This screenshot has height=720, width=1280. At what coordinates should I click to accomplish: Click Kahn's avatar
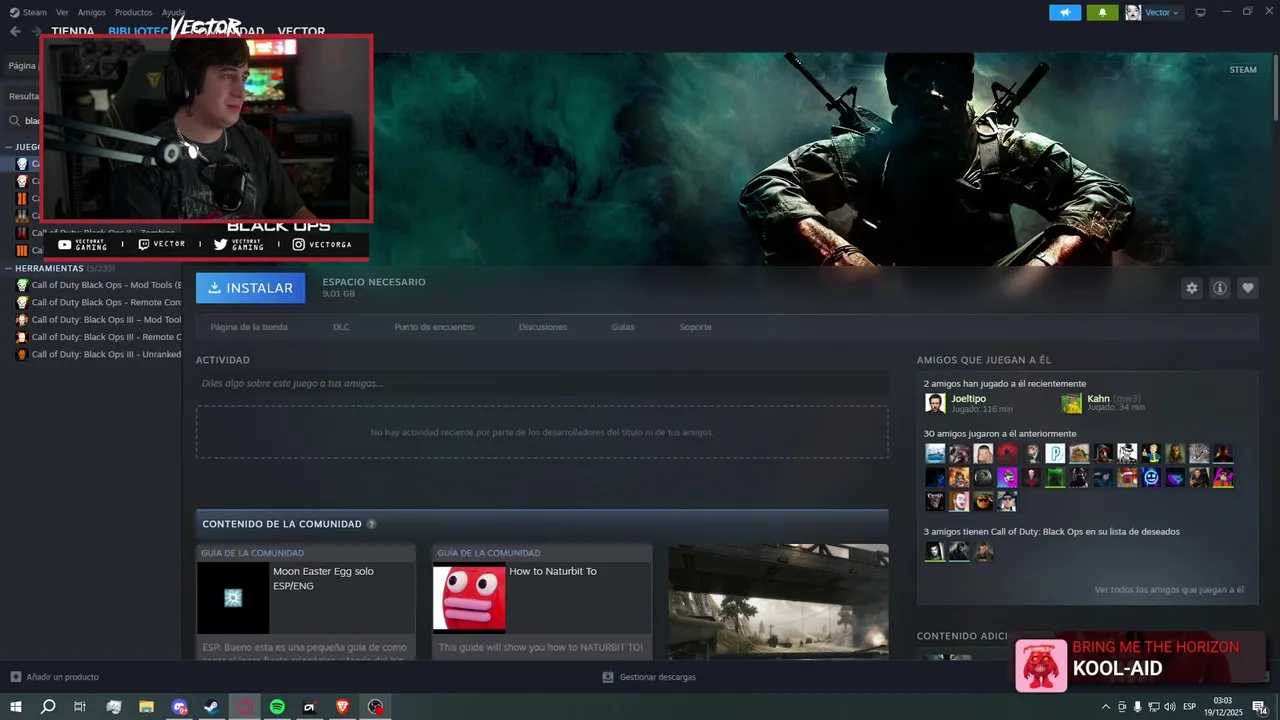[1072, 403]
